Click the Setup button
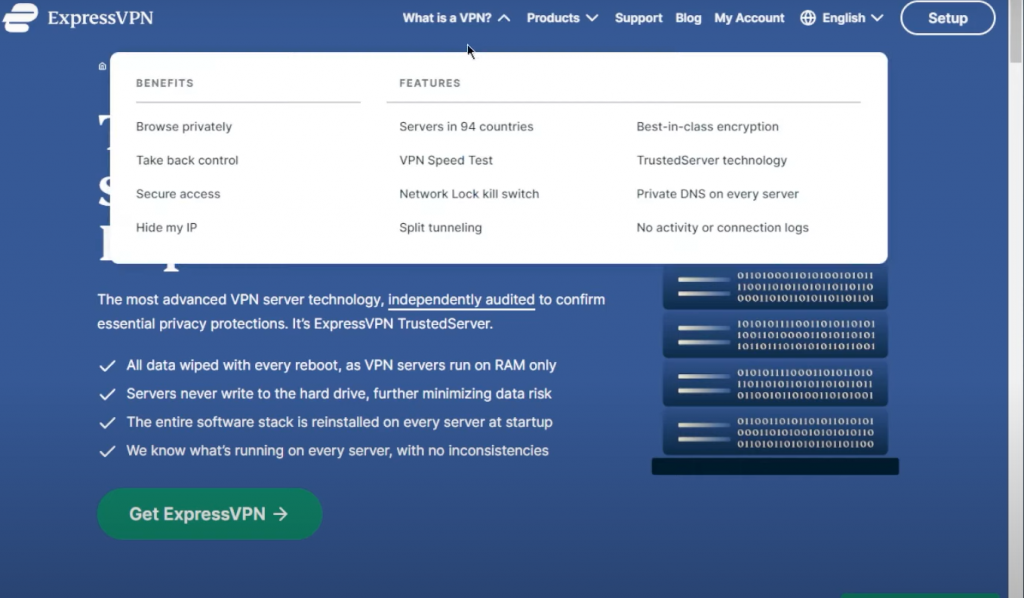Screen dimensions: 1024x598 [948, 18]
